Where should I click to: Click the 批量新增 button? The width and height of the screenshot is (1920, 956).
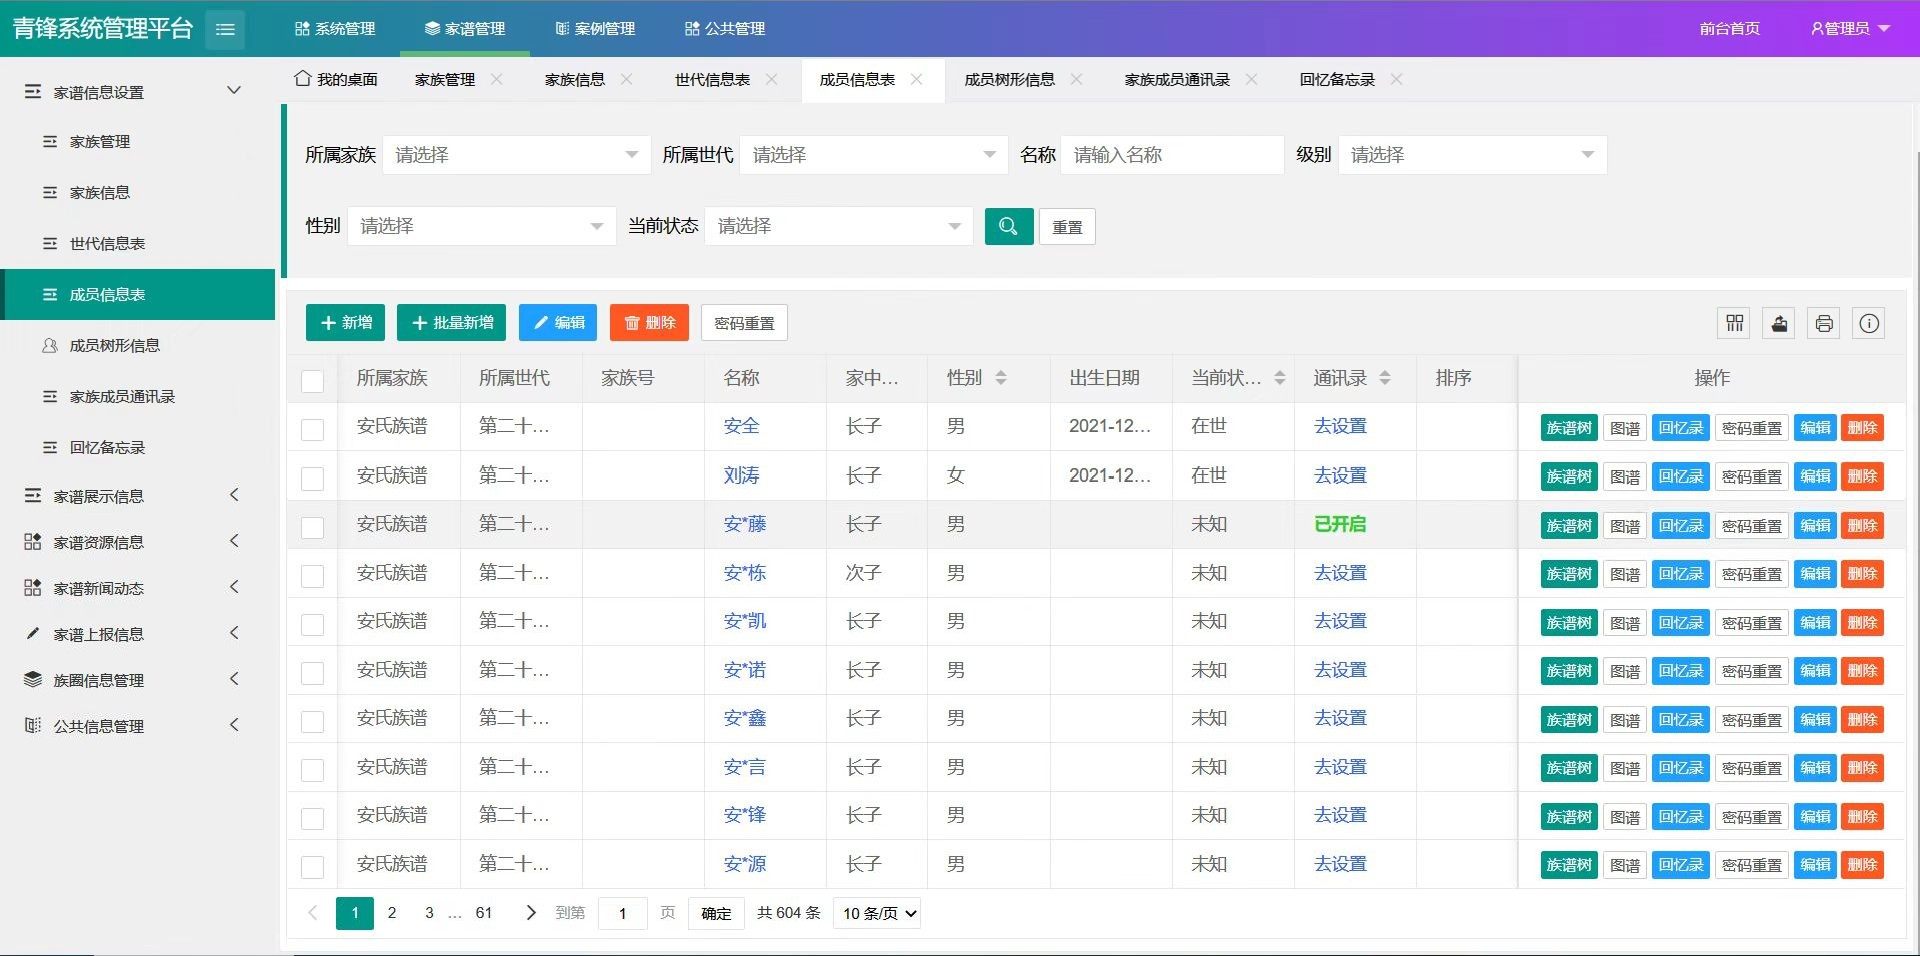click(451, 323)
